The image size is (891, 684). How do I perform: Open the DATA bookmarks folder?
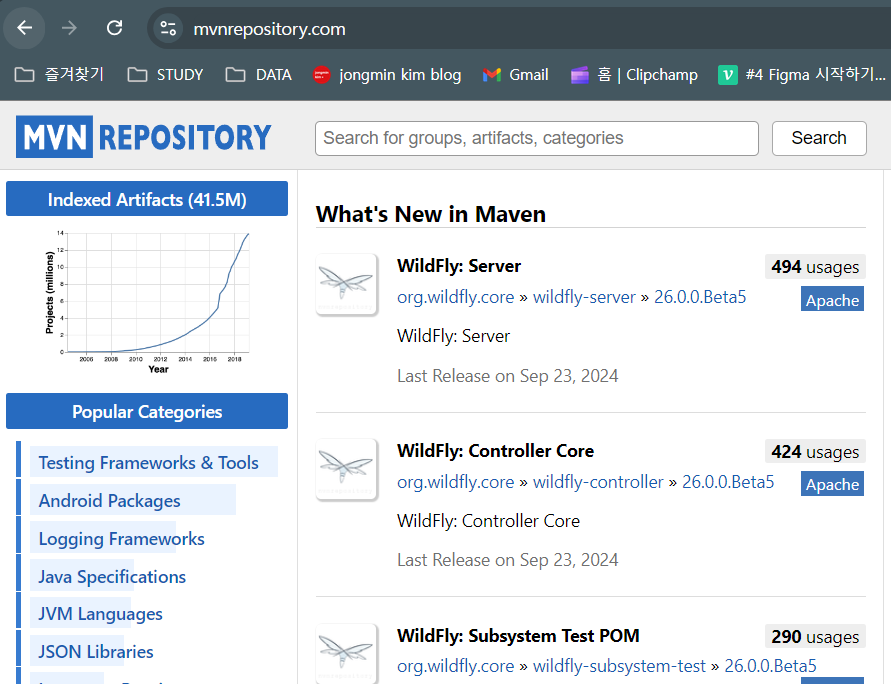click(259, 74)
